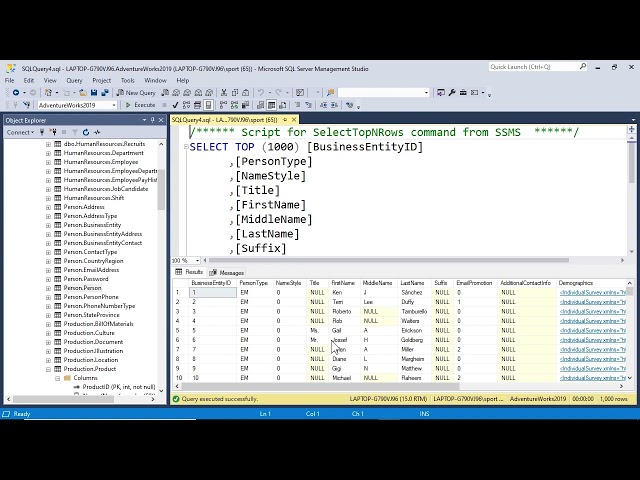640x480 pixels.
Task: Click the Cut scissors icon
Action: pos(224,93)
